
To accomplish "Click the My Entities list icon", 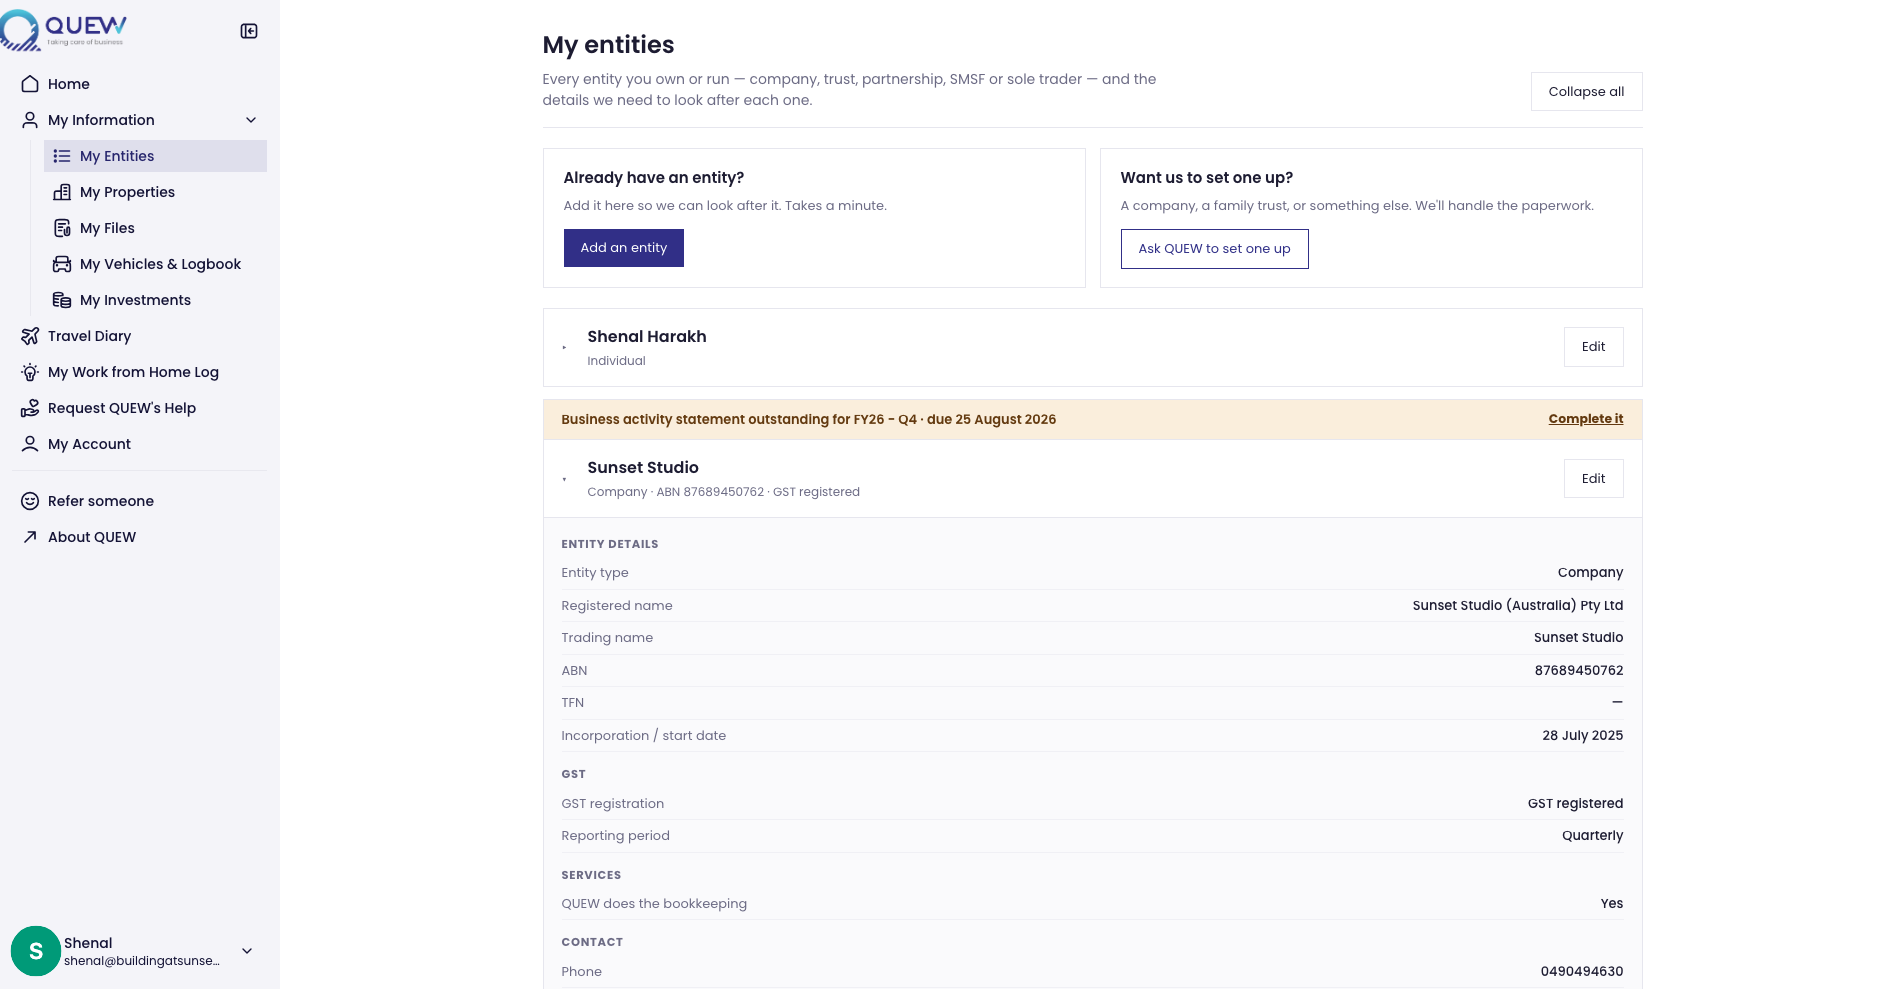I will 62,156.
